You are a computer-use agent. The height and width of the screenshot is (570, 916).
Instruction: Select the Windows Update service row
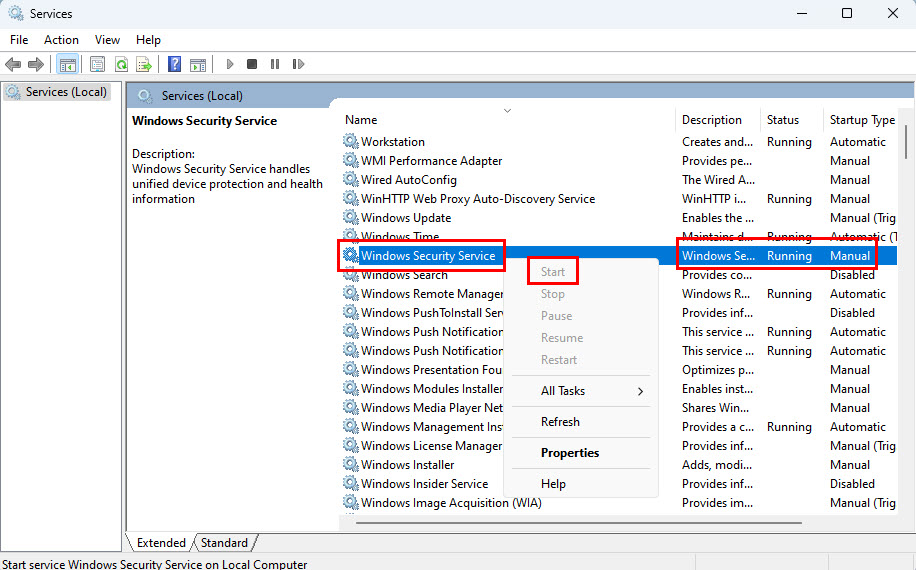[405, 218]
